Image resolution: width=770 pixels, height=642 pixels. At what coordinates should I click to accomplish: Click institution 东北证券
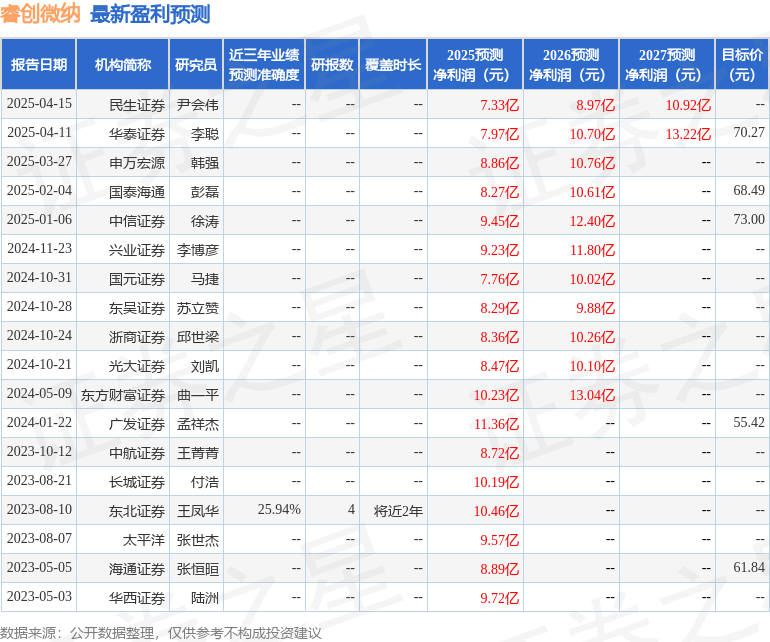click(x=137, y=511)
